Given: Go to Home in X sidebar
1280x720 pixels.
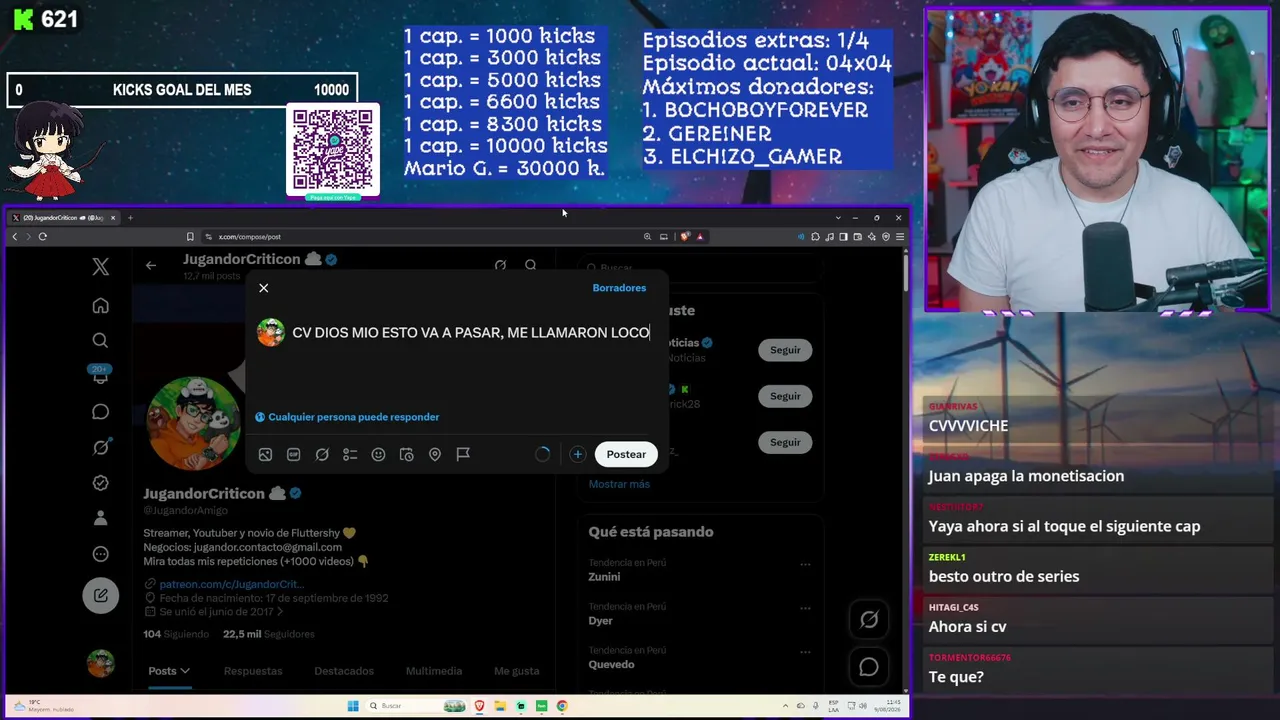Looking at the screenshot, I should tap(100, 306).
